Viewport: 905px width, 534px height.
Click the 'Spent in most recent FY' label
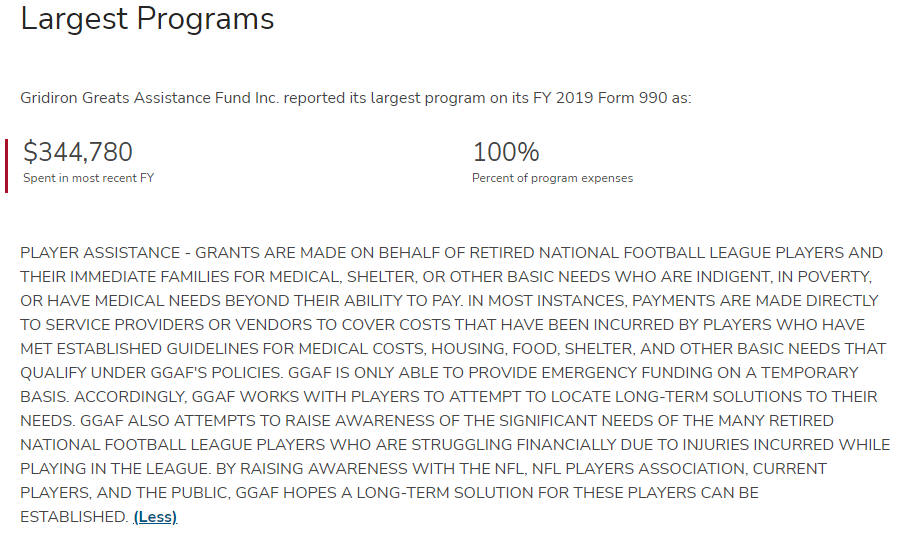(x=88, y=178)
